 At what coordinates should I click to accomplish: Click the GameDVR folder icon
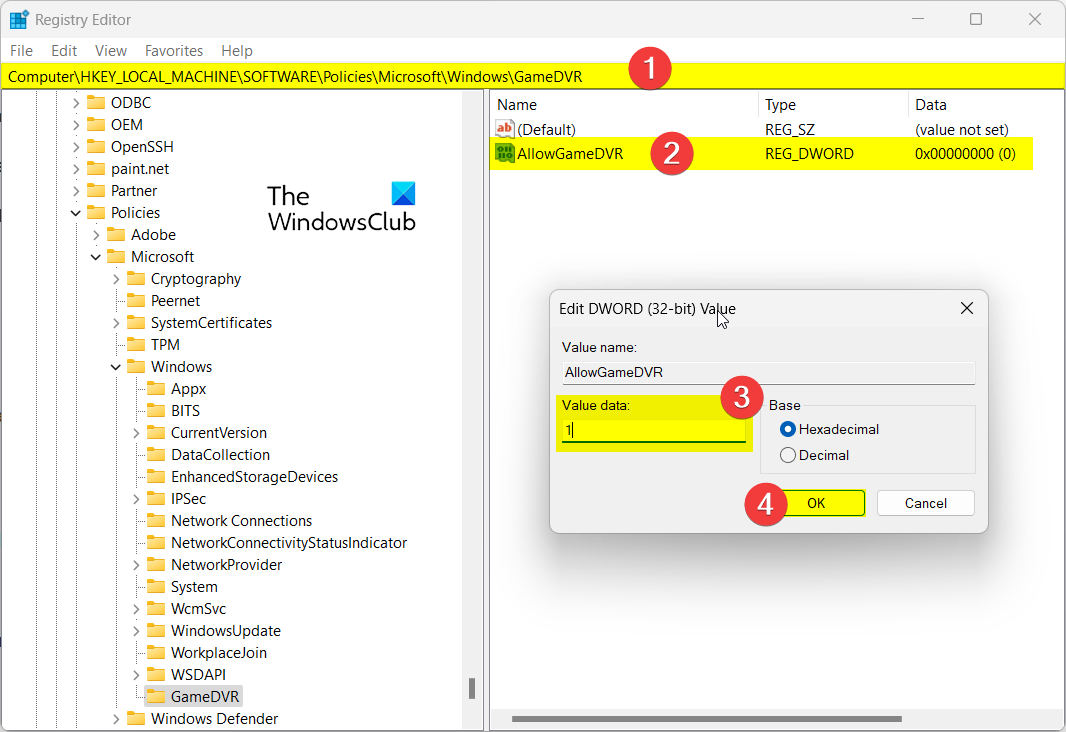(x=156, y=697)
